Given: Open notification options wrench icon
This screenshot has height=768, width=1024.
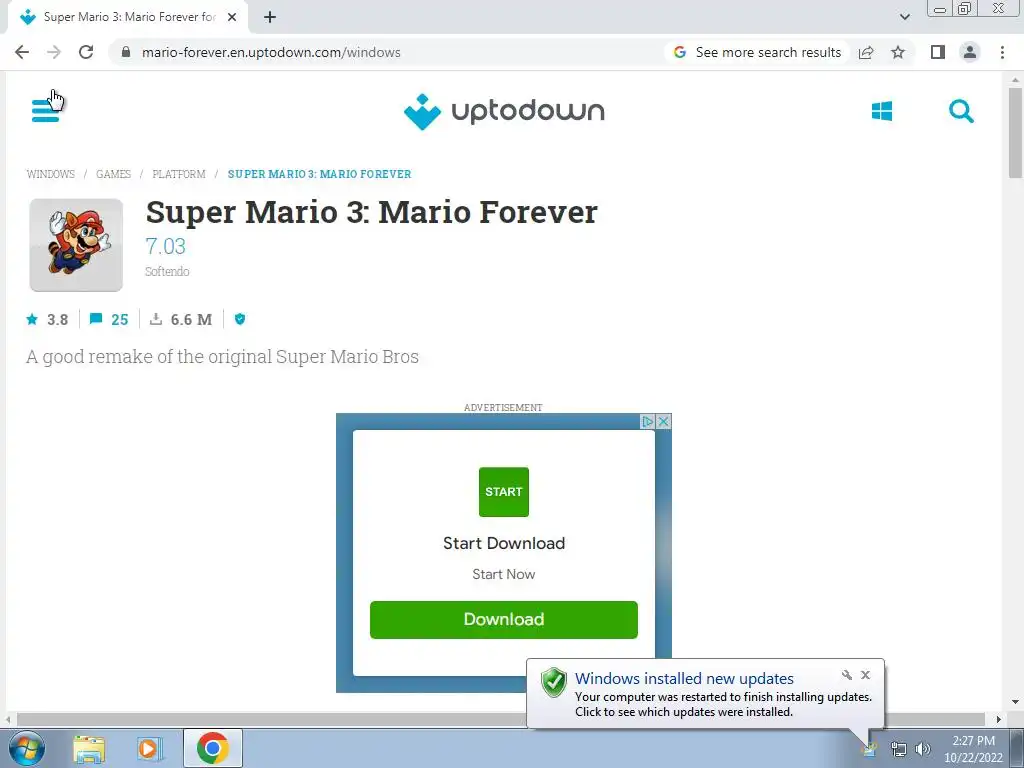Looking at the screenshot, I should tap(846, 675).
